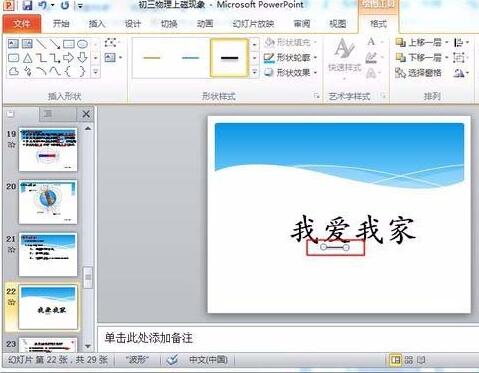479x373 pixels.
Task: Undo the last action
Action: click(x=43, y=5)
